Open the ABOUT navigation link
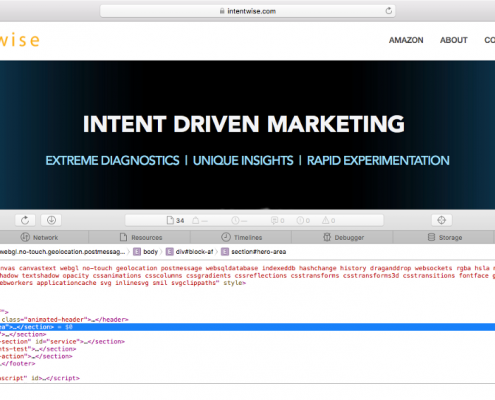 tap(454, 40)
